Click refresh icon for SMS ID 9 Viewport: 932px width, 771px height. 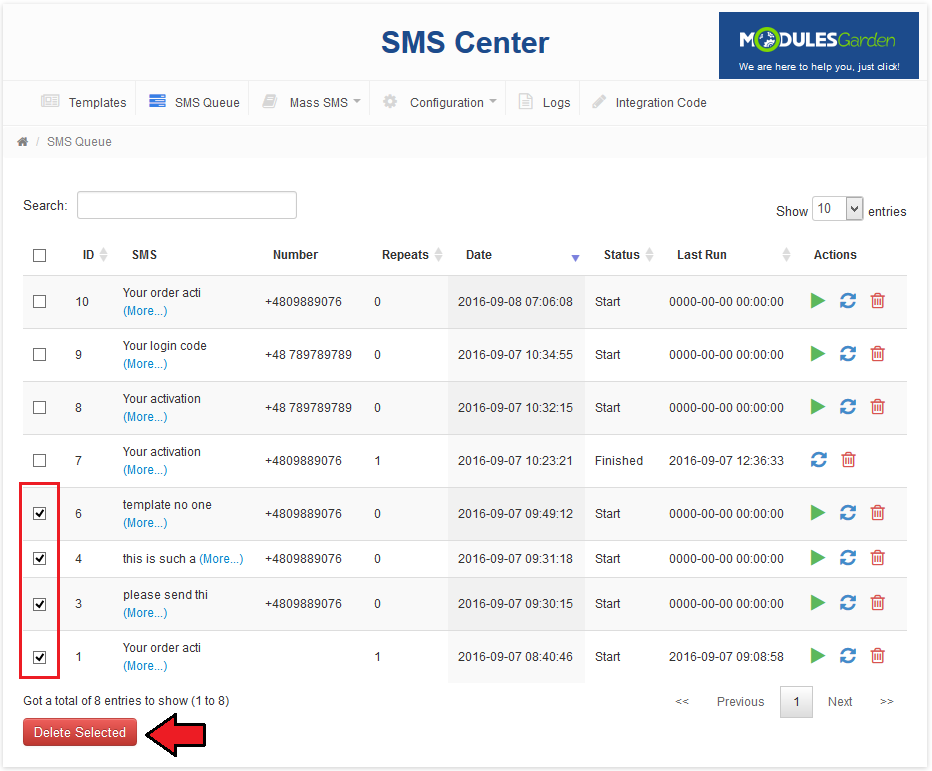[x=848, y=354]
